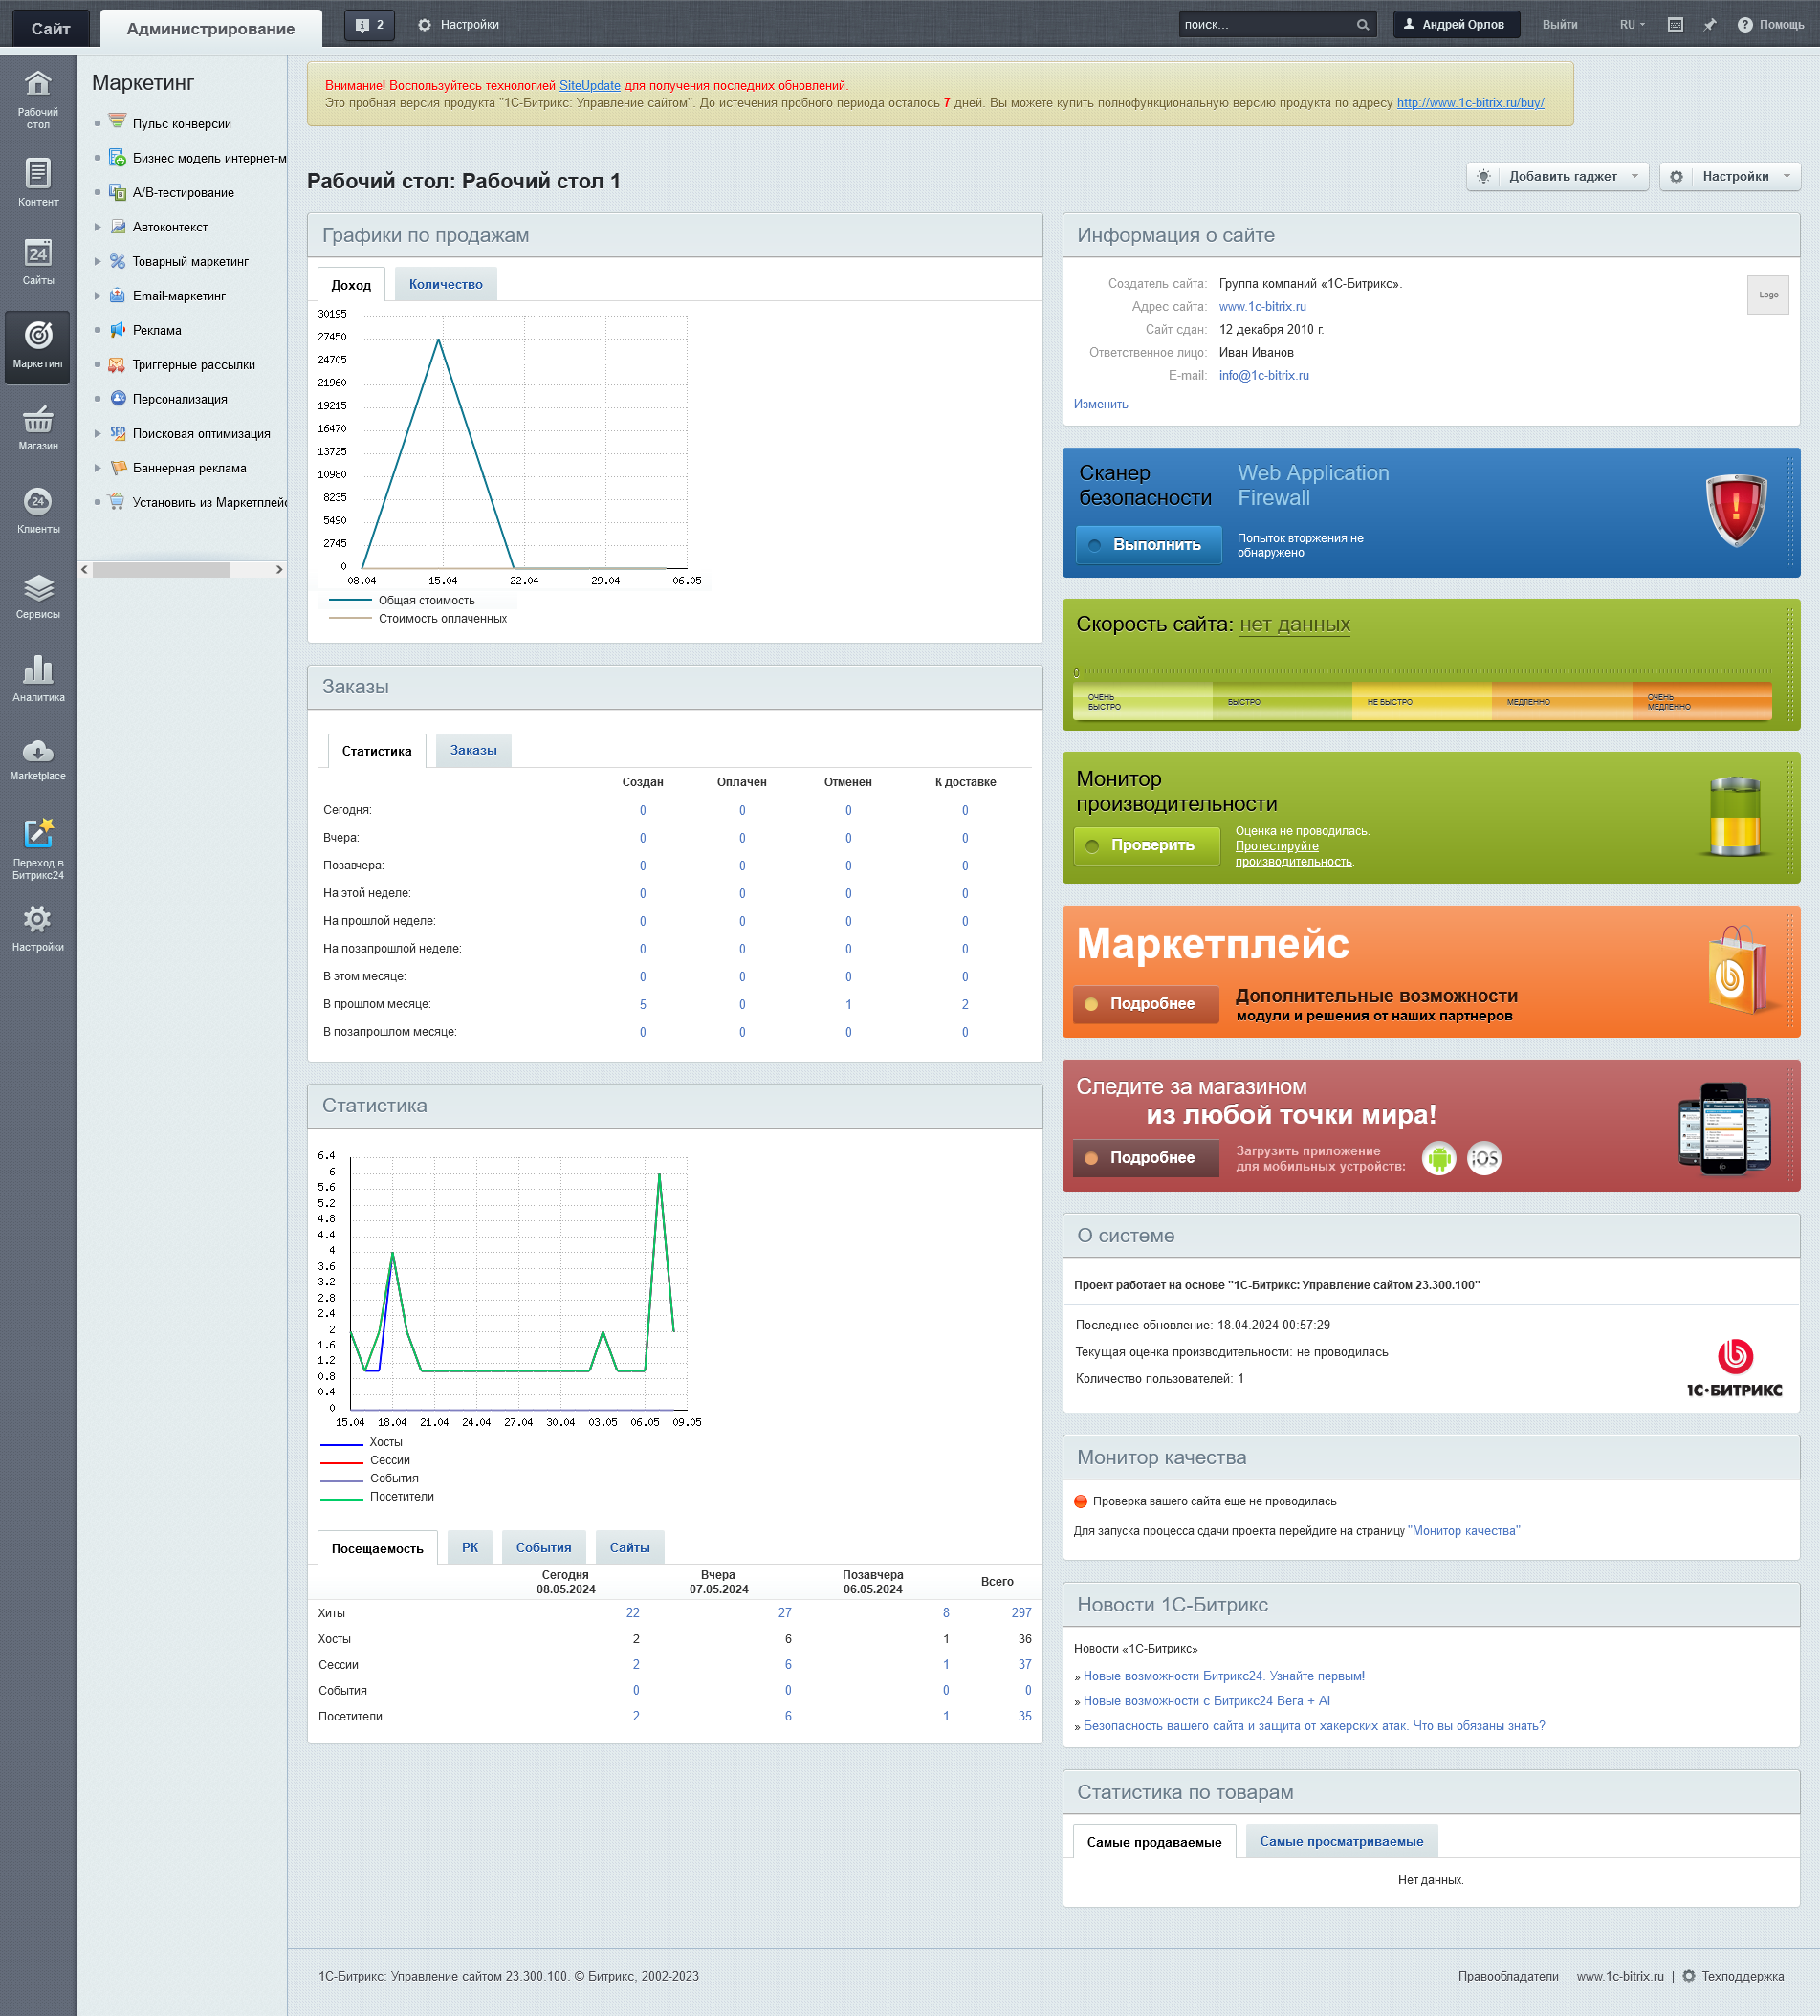Expand the Автоконтекст tree node

pyautogui.click(x=97, y=228)
